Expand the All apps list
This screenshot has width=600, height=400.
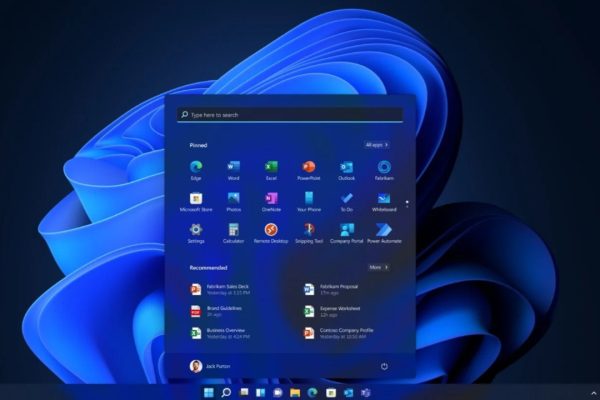(x=377, y=145)
